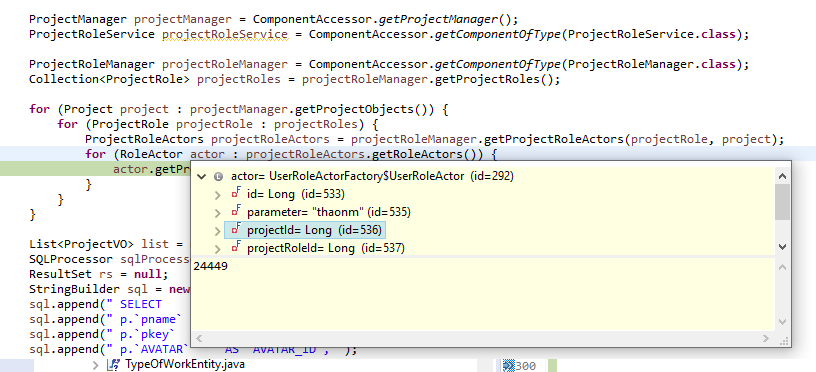This screenshot has width=816, height=372.
Task: Click the SQLProcessor sqlProcess line
Action: (109, 259)
